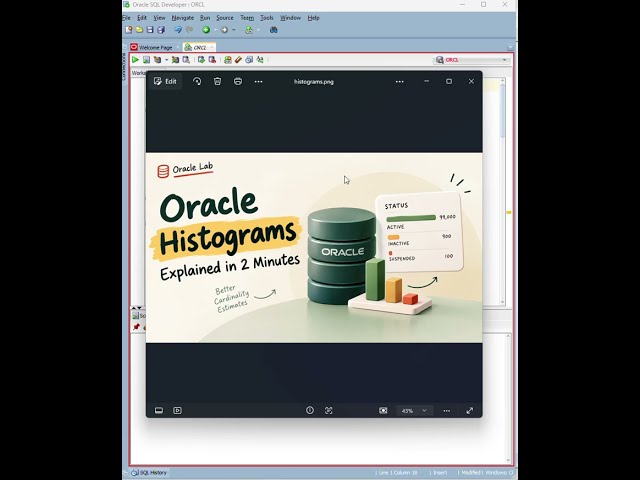Screen dimensions: 640x480
Task: Open the ORCL connection dropdown
Action: click(471, 60)
